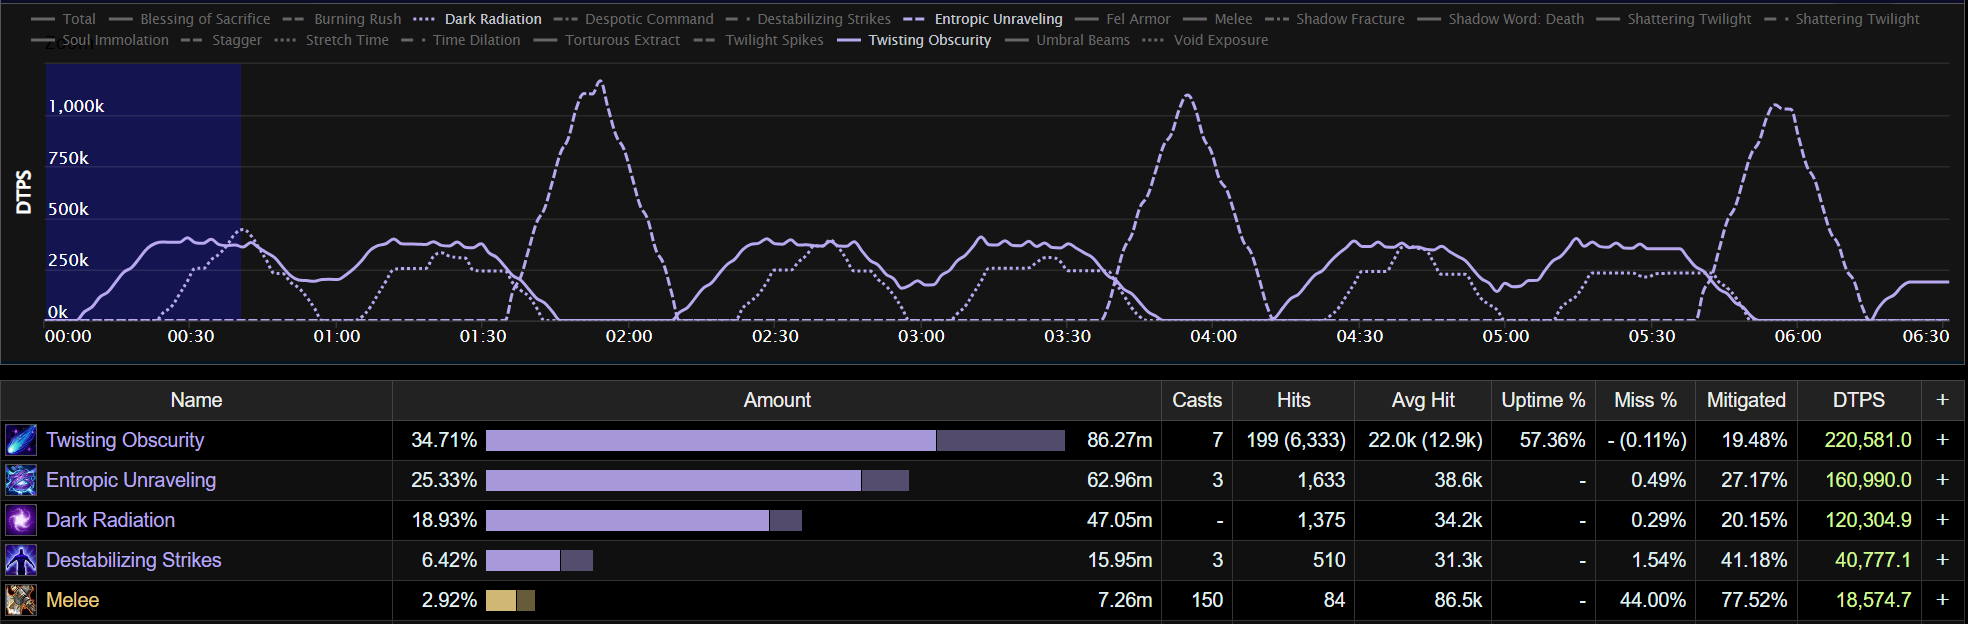This screenshot has width=1968, height=624.
Task: Click the Twisting Obscurity ability icon
Action: 20,440
